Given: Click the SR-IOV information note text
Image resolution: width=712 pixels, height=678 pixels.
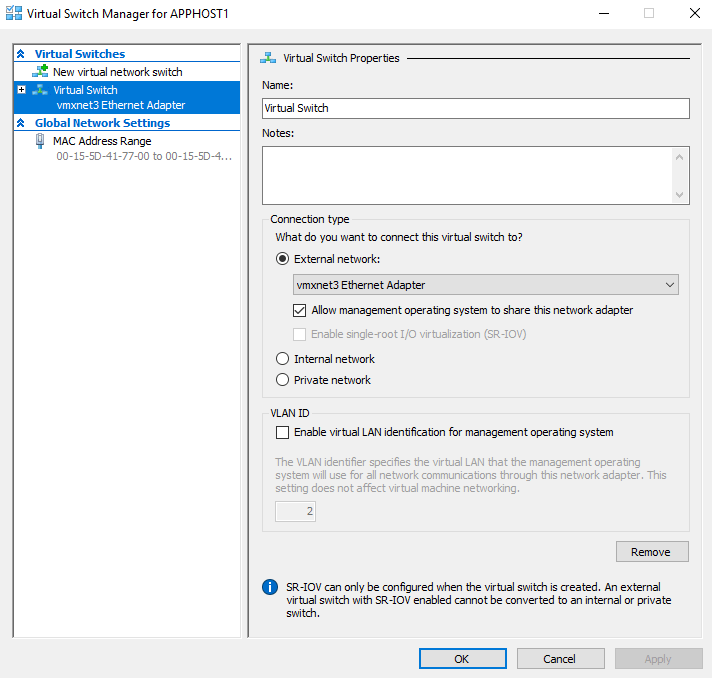Looking at the screenshot, I should (x=479, y=600).
